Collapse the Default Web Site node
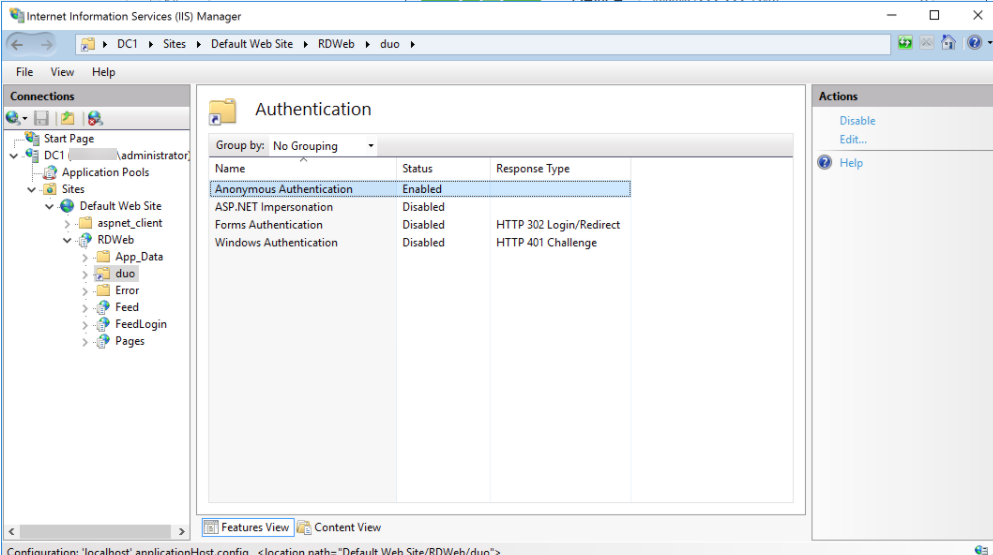993x555 pixels. (x=50, y=206)
